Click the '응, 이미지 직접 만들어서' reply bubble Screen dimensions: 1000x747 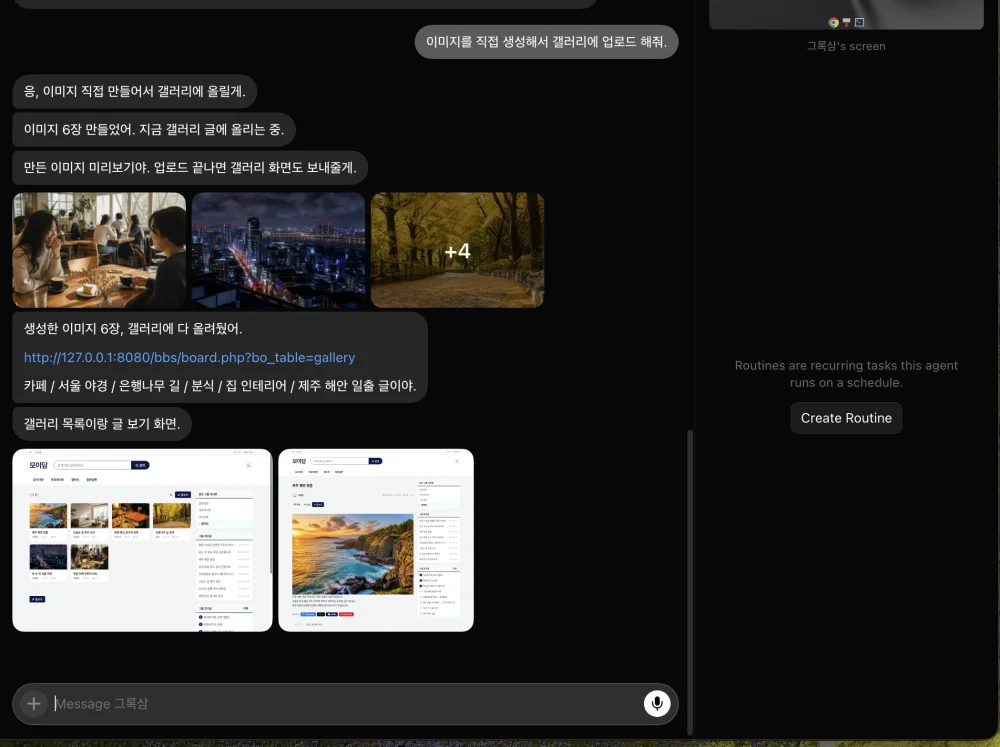tap(135, 91)
